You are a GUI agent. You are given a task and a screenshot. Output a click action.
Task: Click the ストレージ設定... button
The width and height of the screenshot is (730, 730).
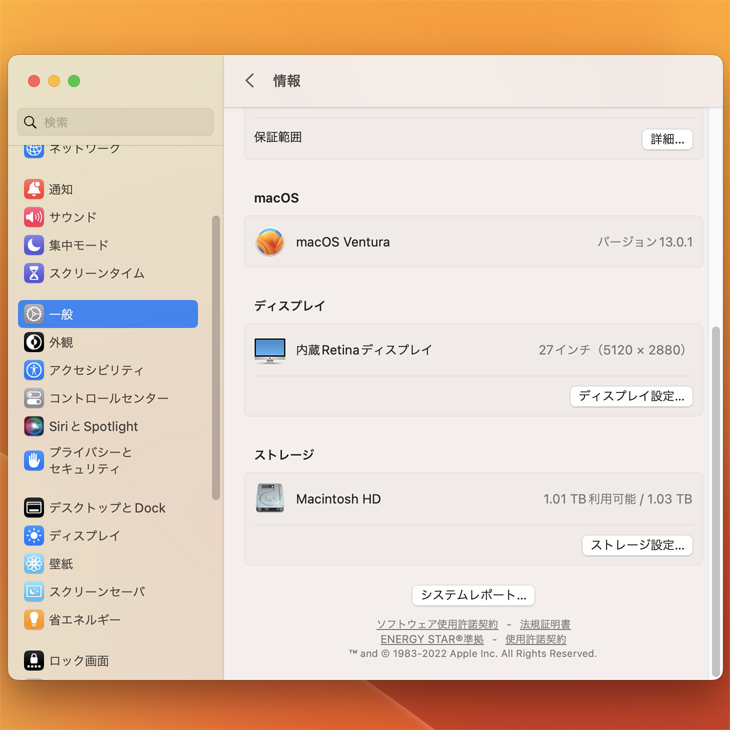pyautogui.click(x=637, y=545)
